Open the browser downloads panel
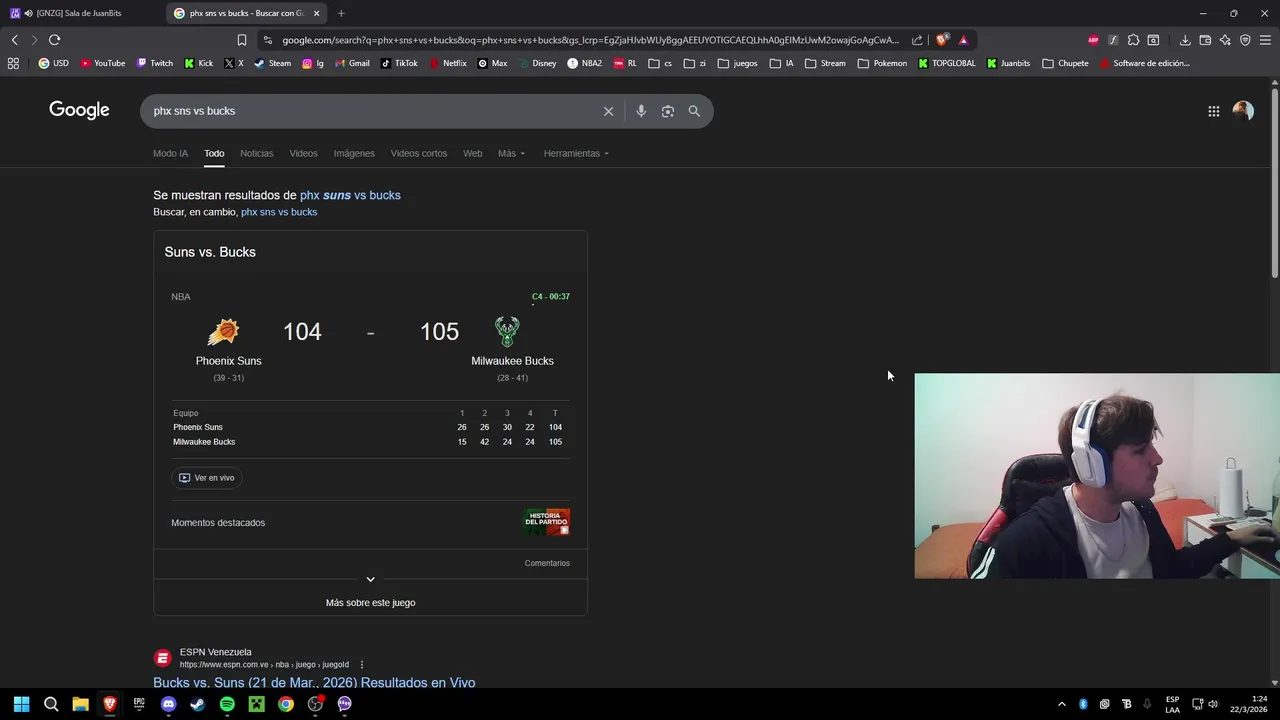 point(1185,40)
